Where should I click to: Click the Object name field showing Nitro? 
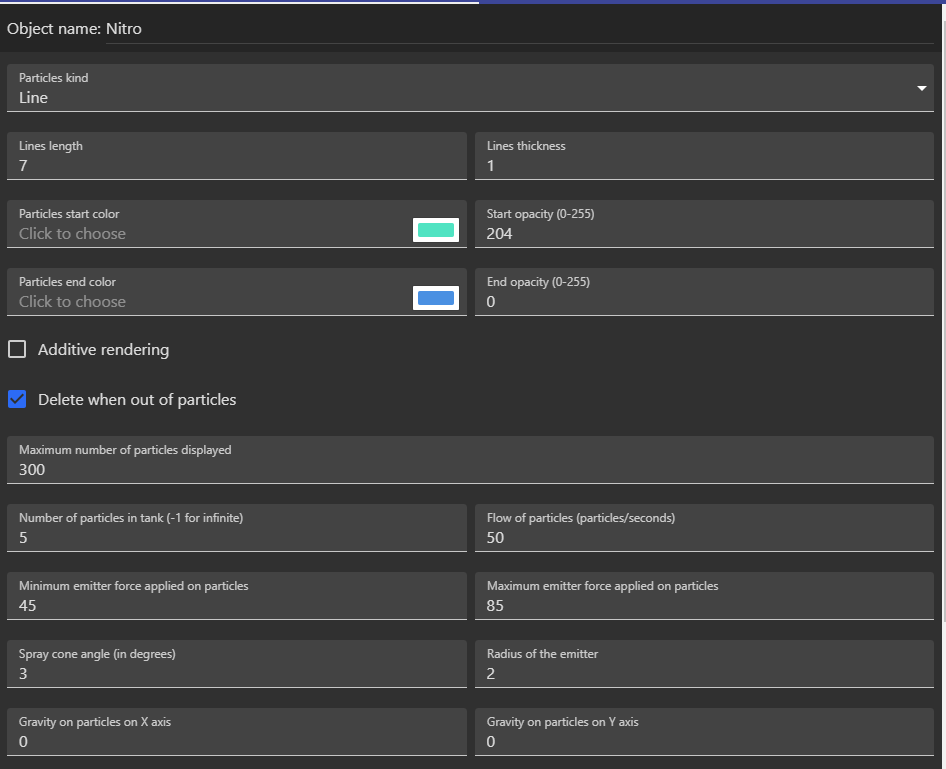(x=520, y=29)
